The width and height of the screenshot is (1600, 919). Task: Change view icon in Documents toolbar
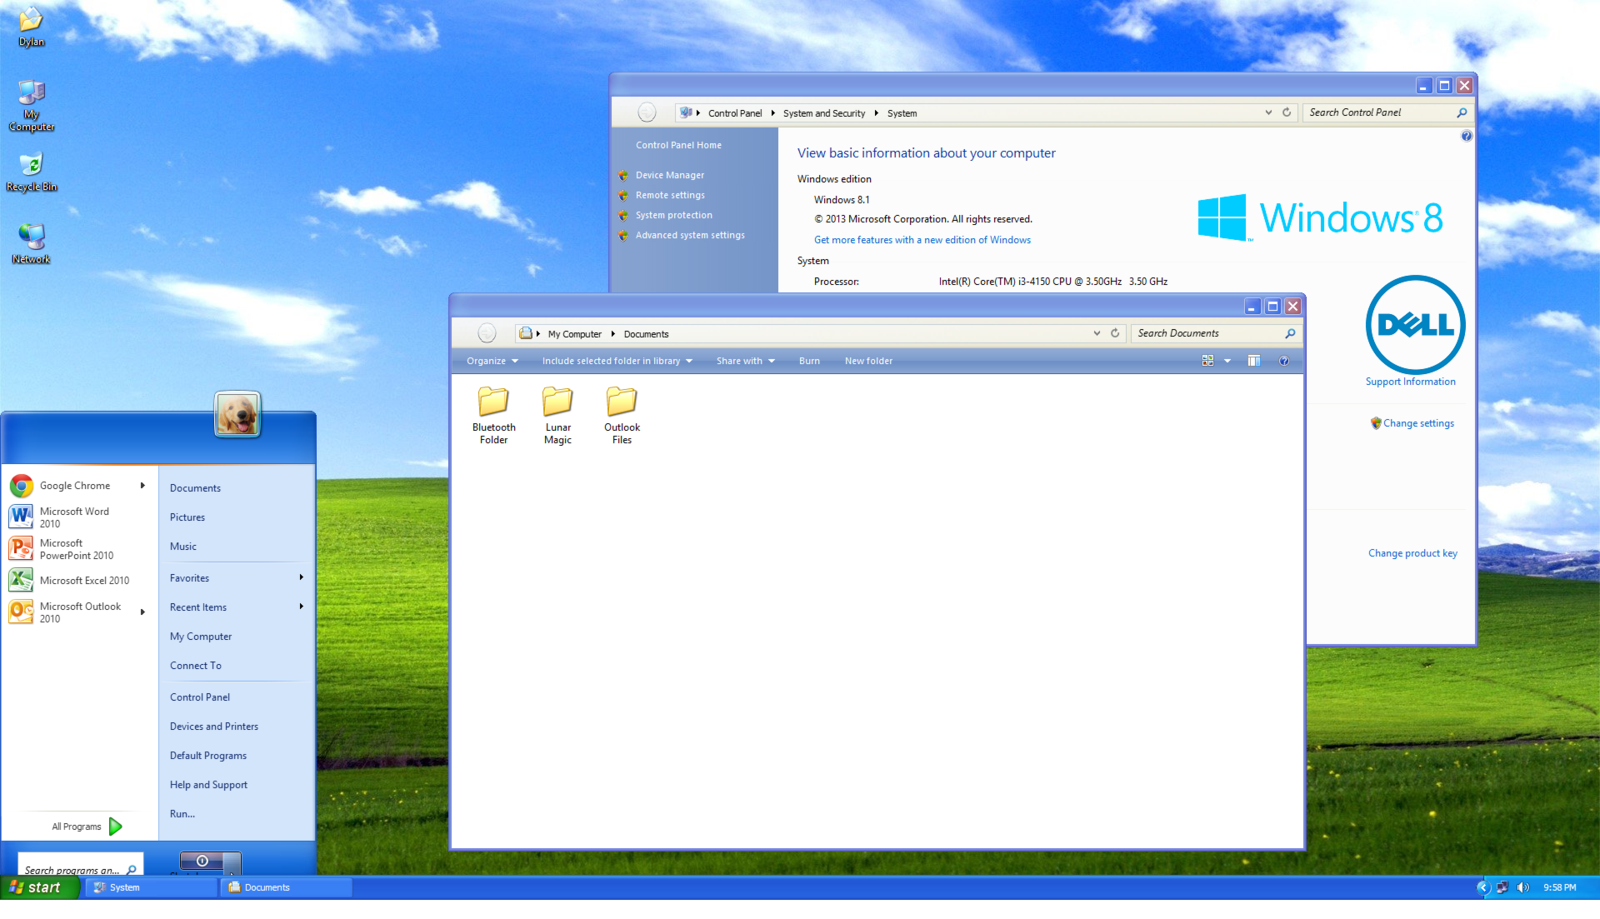[1208, 360]
